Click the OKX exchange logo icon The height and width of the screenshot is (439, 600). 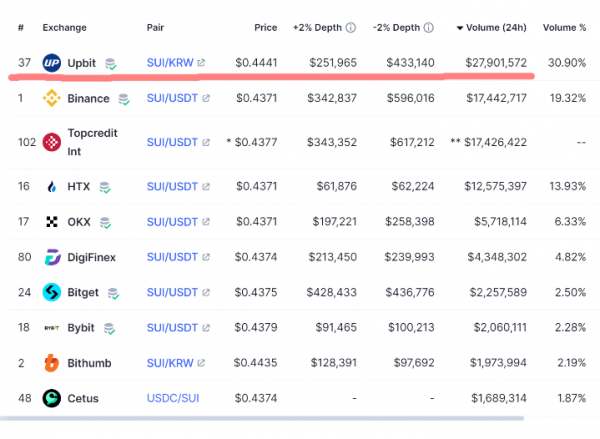click(x=53, y=222)
